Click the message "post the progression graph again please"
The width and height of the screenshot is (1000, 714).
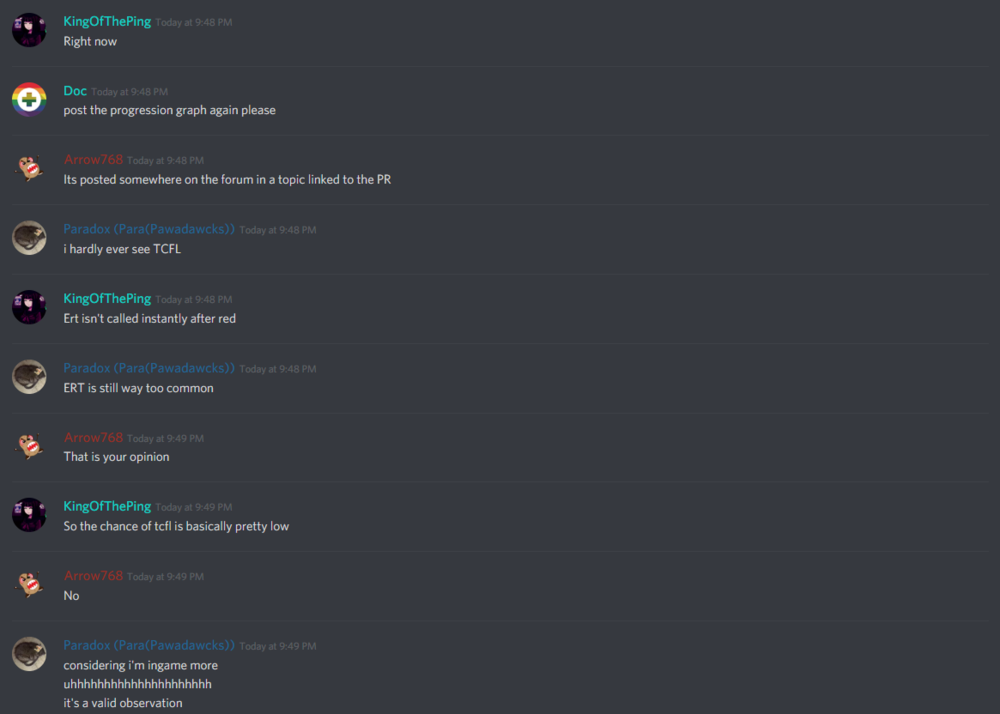tap(170, 110)
